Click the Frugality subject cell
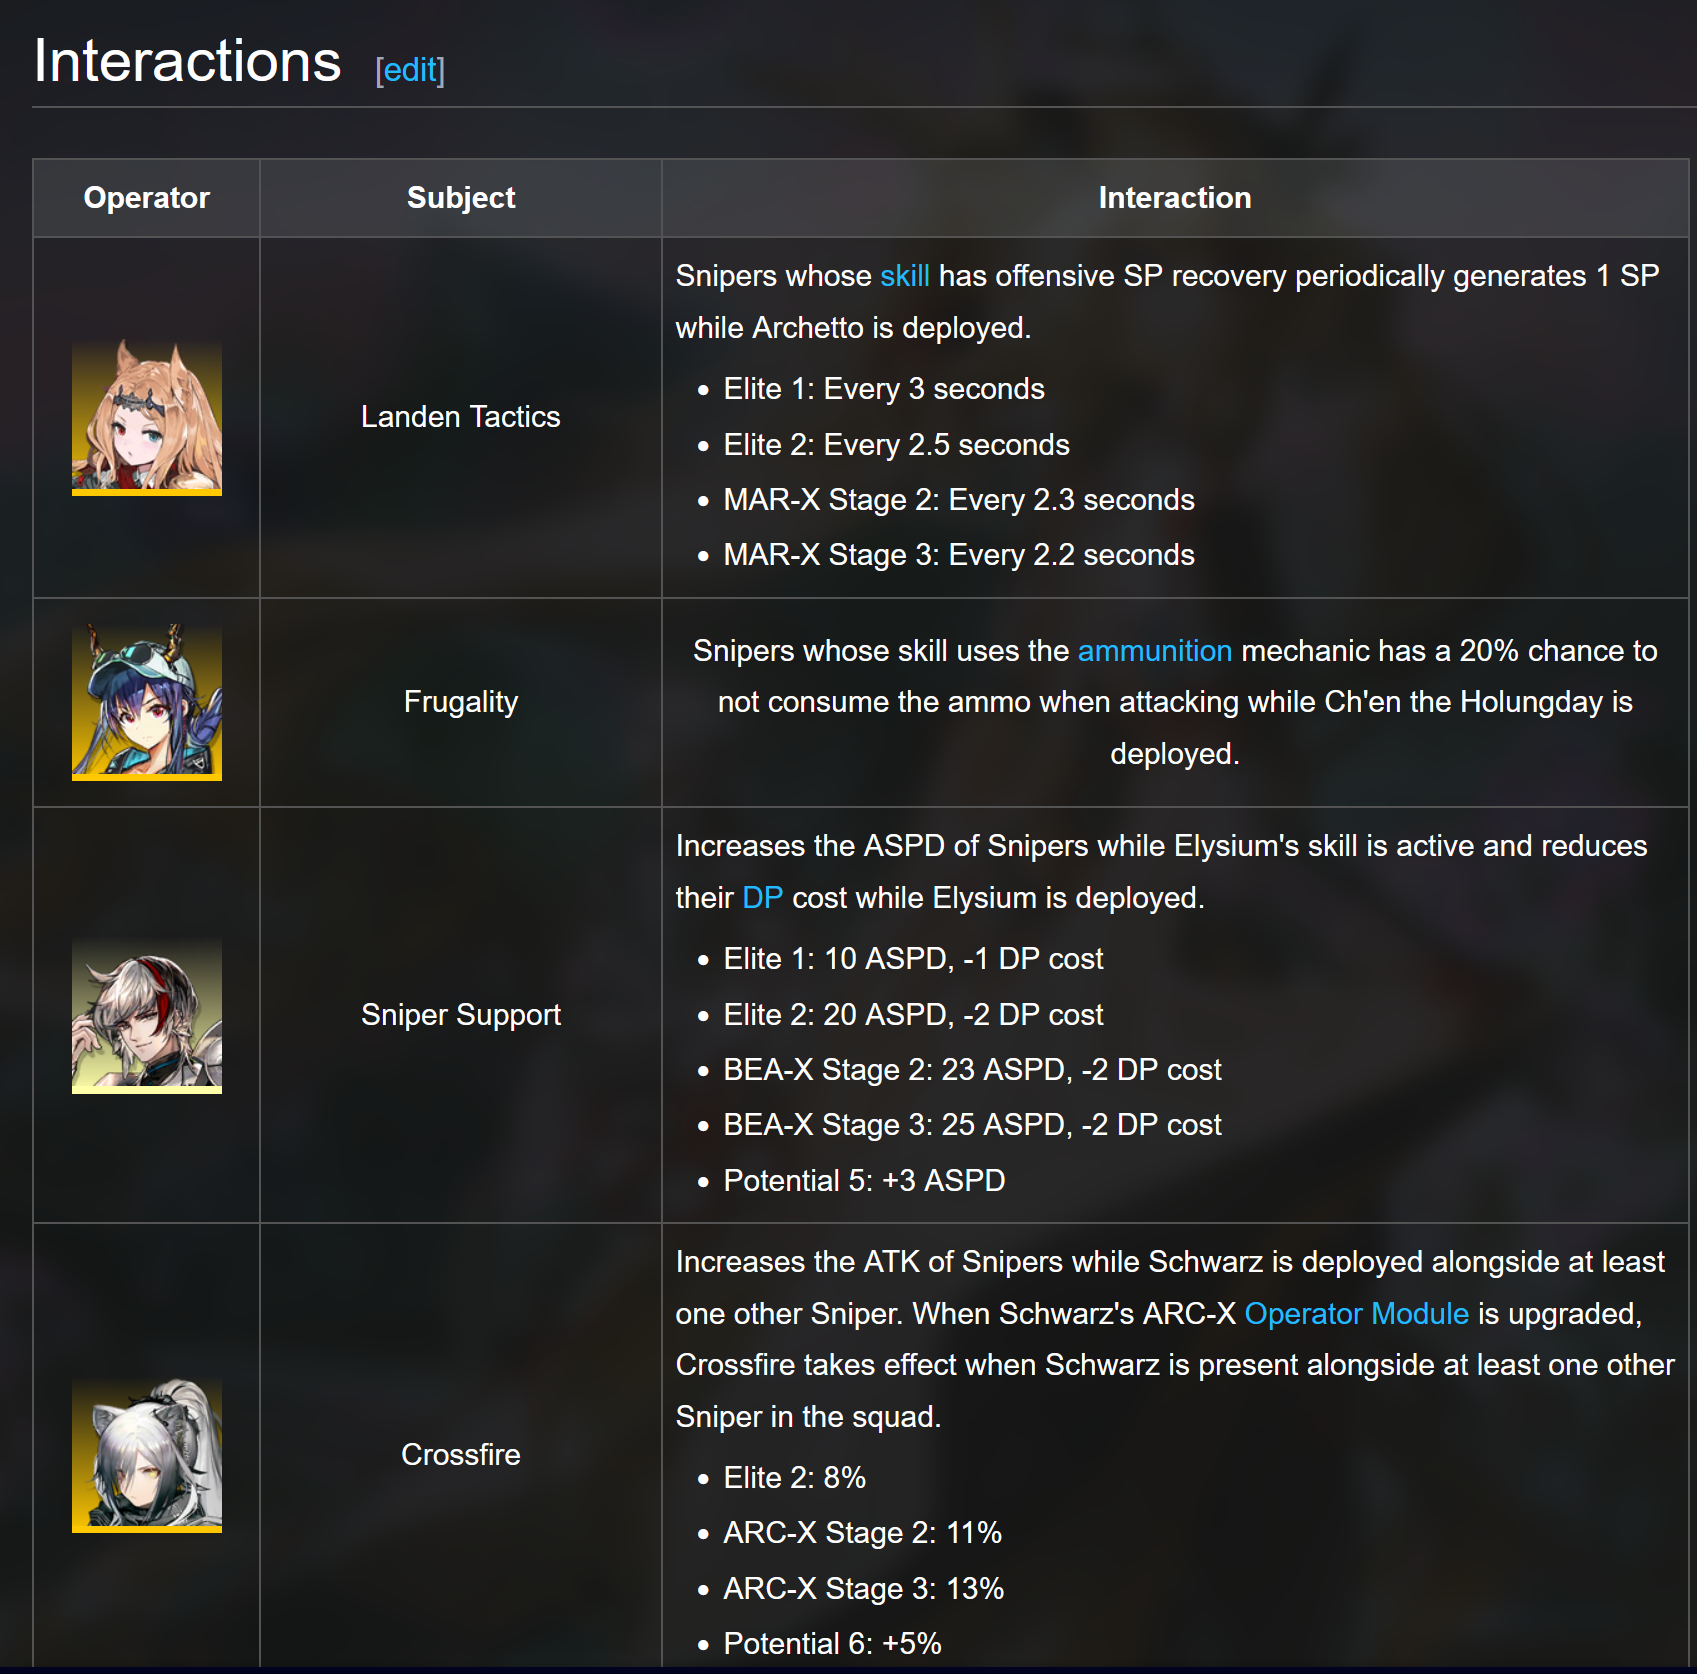This screenshot has width=1697, height=1674. coord(461,702)
